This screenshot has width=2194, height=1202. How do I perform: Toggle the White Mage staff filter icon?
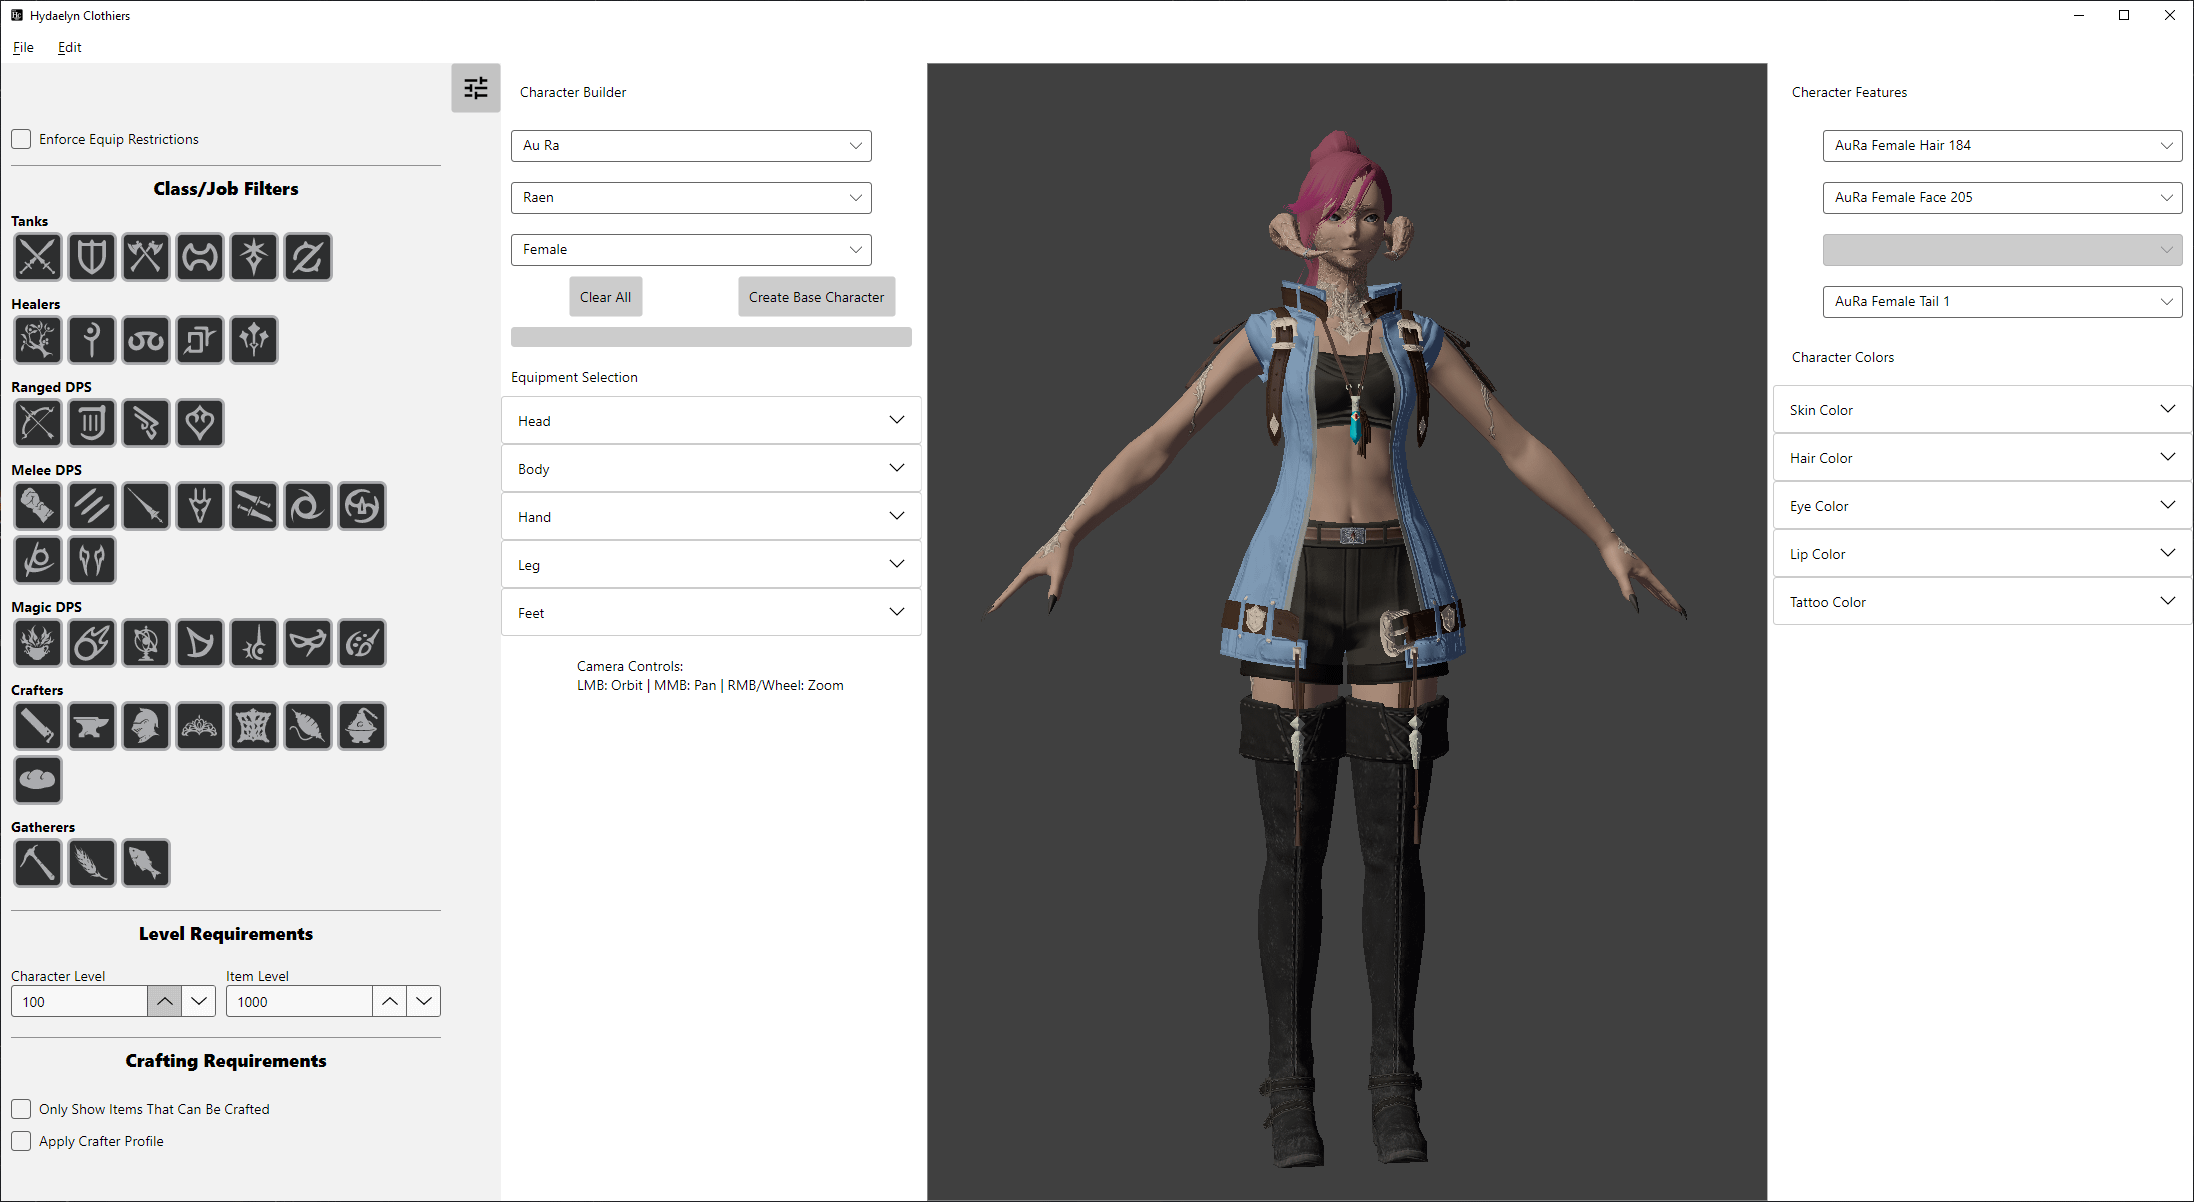coord(92,340)
